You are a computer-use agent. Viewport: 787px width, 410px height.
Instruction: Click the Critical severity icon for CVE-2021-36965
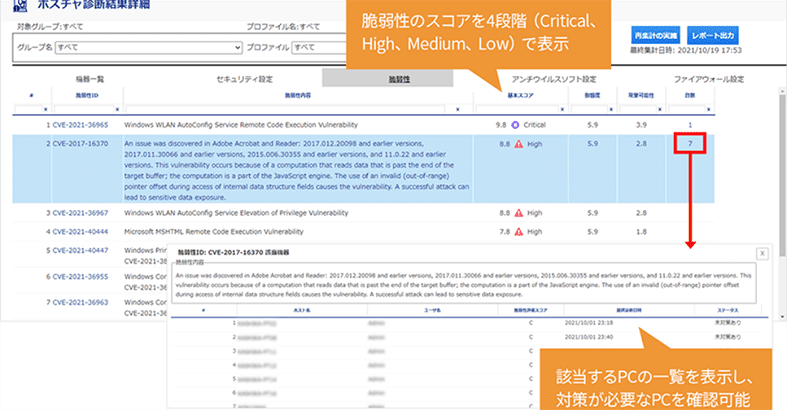click(x=515, y=125)
